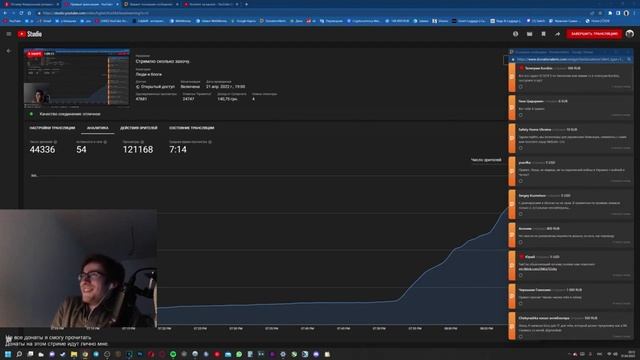The height and width of the screenshot is (360, 640).
Task: Open WhatsApp from the taskbar
Action: (x=239, y=354)
